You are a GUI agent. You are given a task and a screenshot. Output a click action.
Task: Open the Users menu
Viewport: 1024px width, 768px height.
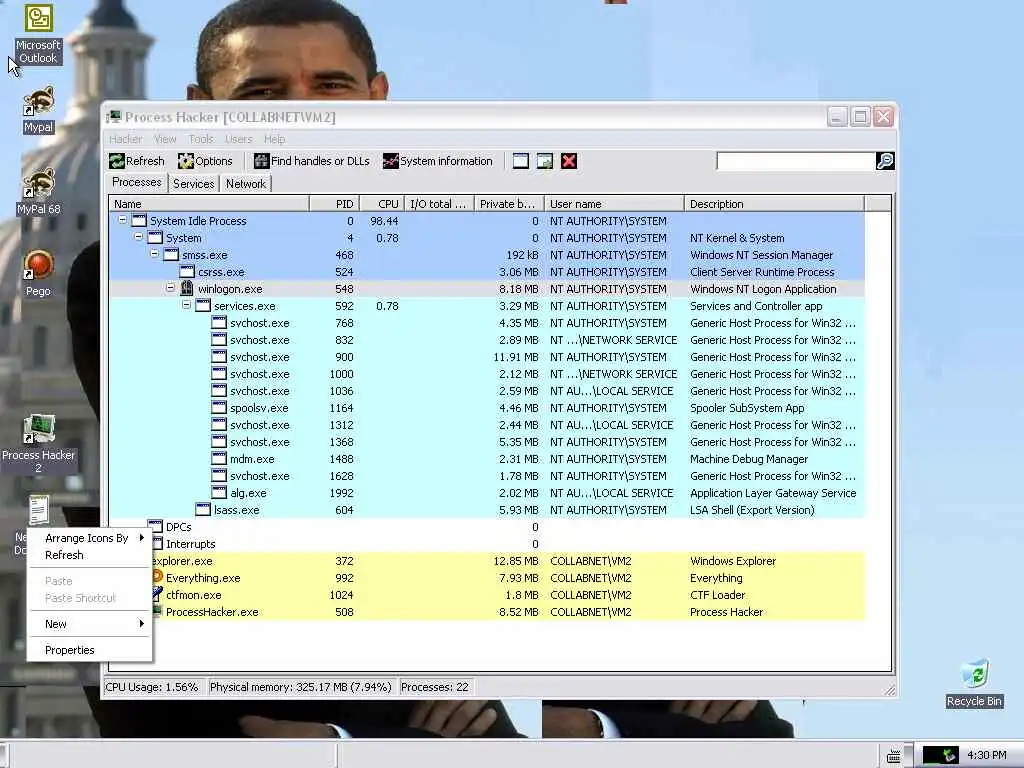coord(238,139)
